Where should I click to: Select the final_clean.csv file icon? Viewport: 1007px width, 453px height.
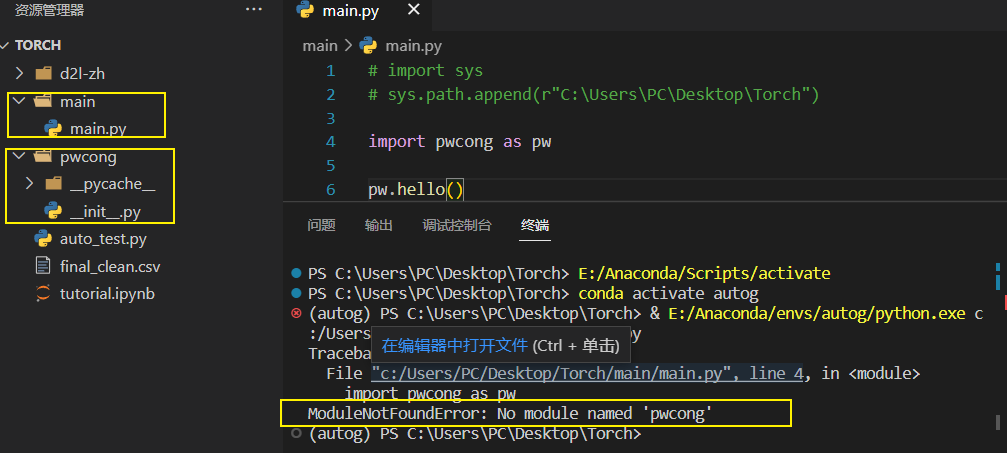[43, 266]
